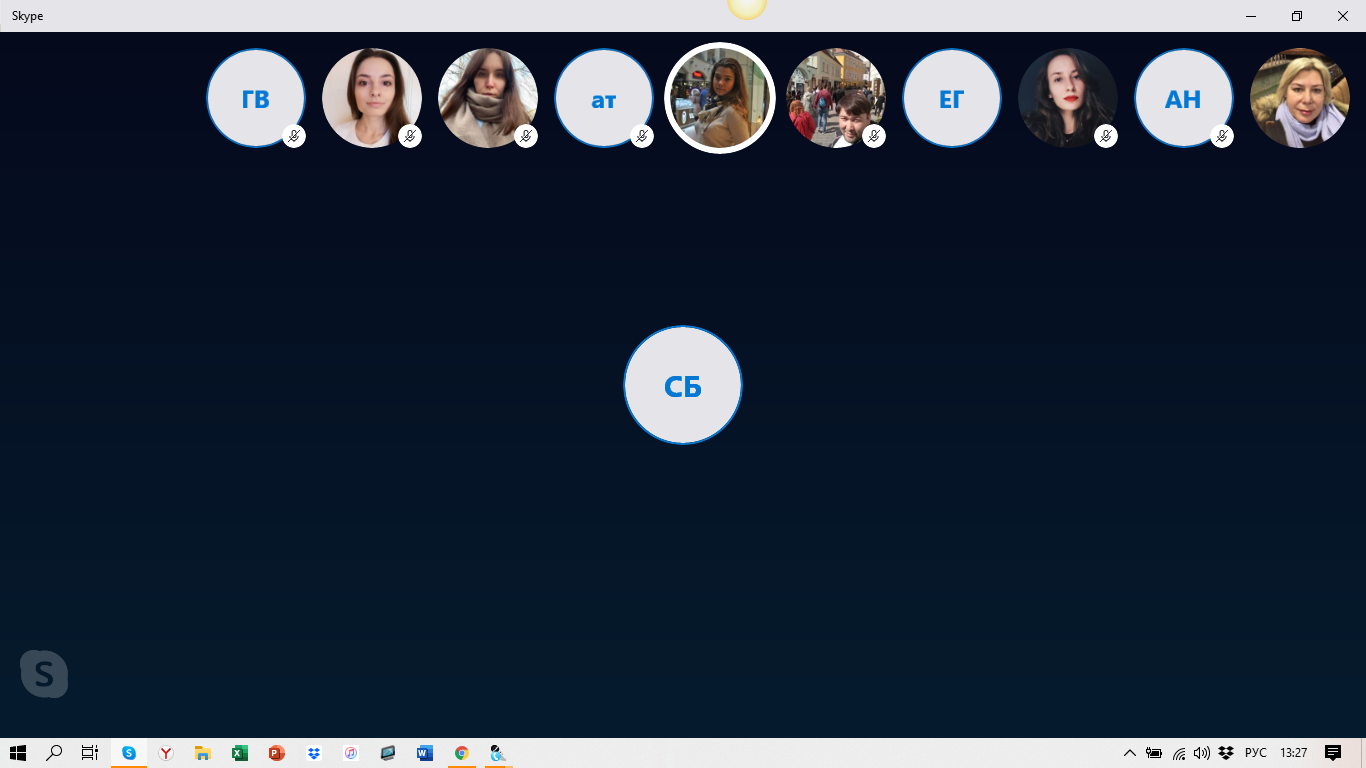Screen dimensions: 1366x768
Task: Open the ЕГ participant avatar
Action: tap(951, 98)
